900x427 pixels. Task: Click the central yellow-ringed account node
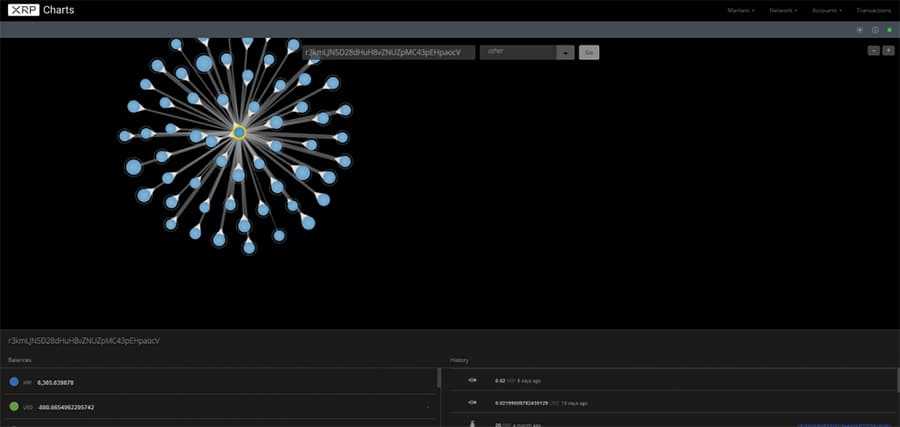point(239,131)
